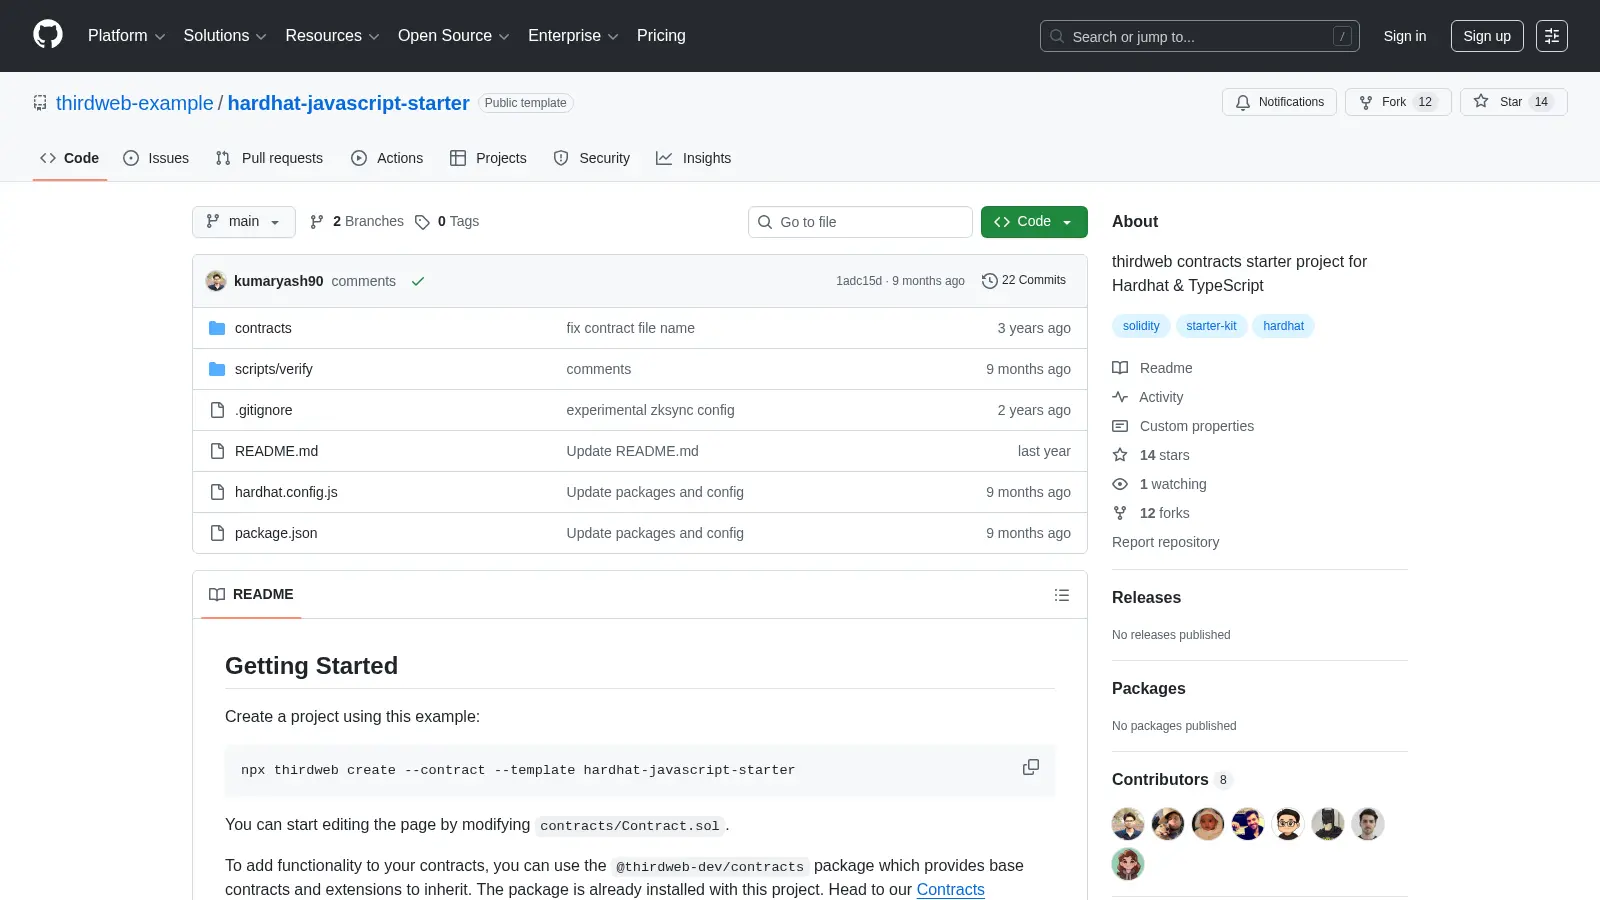Open the main branch selector dropdown
This screenshot has height=900, width=1600.
point(244,222)
